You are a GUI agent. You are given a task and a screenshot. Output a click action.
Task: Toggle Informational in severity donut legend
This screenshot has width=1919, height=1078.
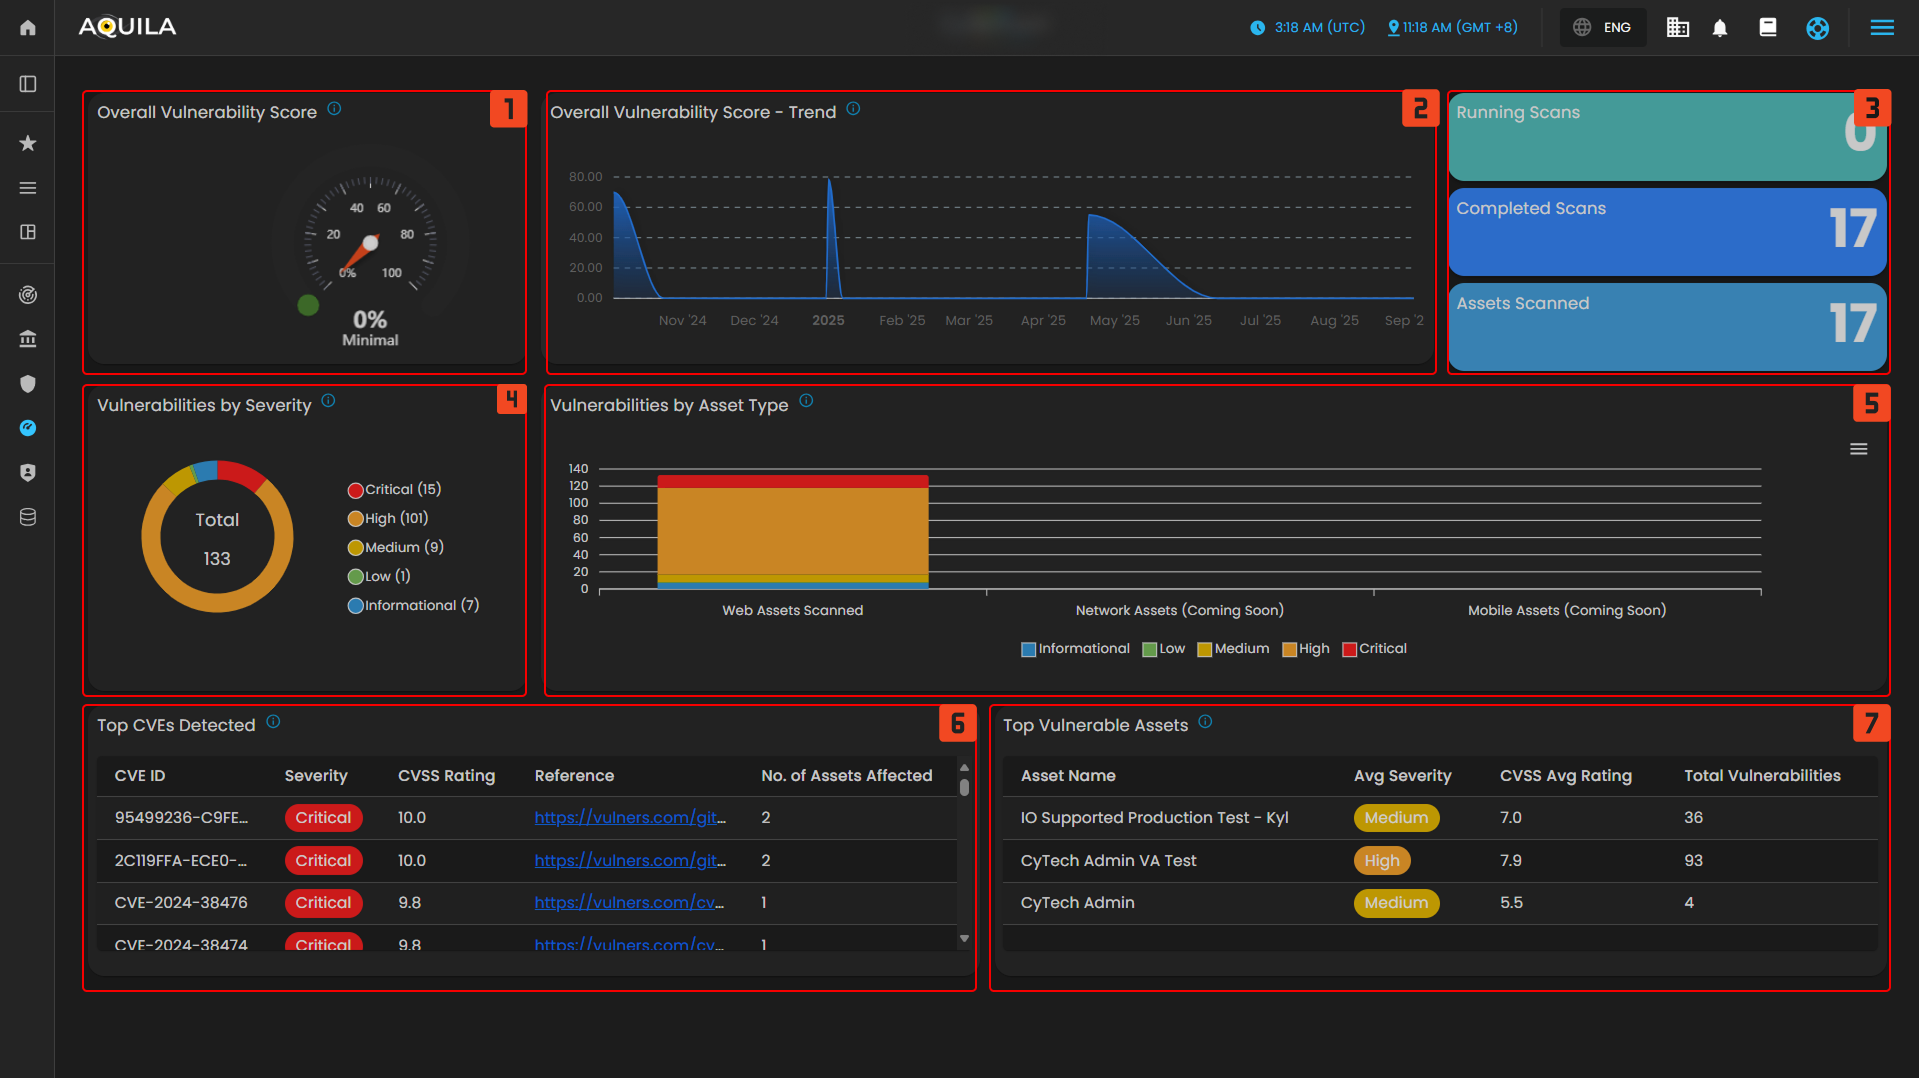pos(413,606)
